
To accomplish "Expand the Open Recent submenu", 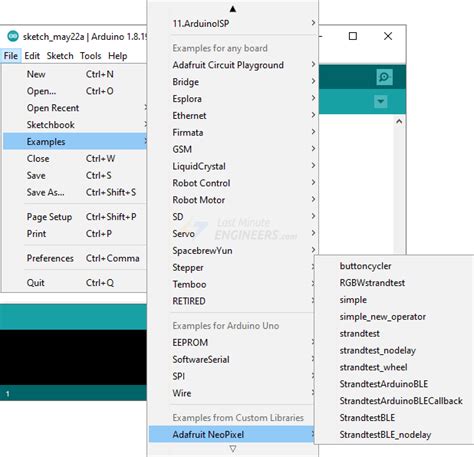I will [75, 108].
